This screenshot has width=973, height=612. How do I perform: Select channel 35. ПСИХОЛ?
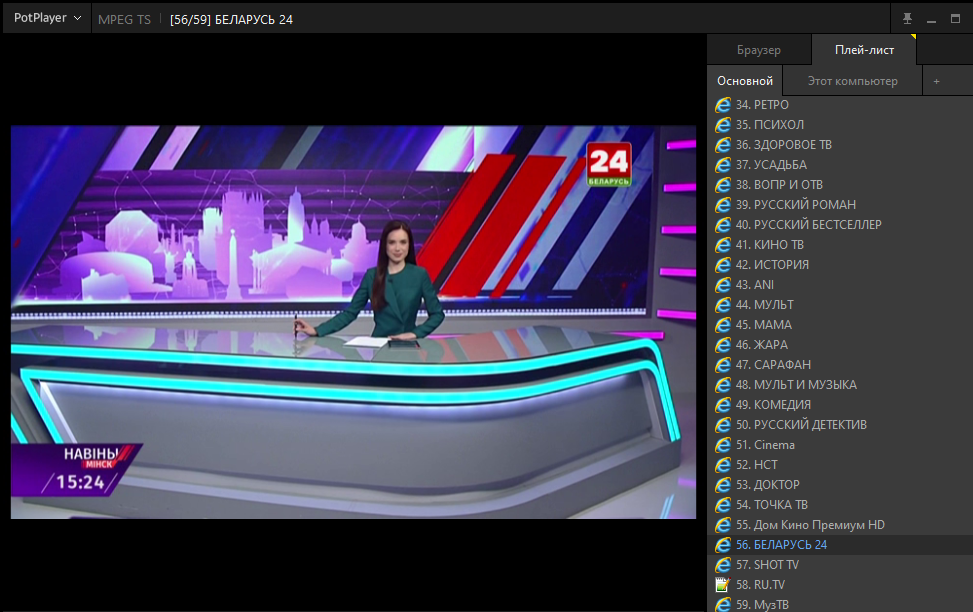[840, 125]
